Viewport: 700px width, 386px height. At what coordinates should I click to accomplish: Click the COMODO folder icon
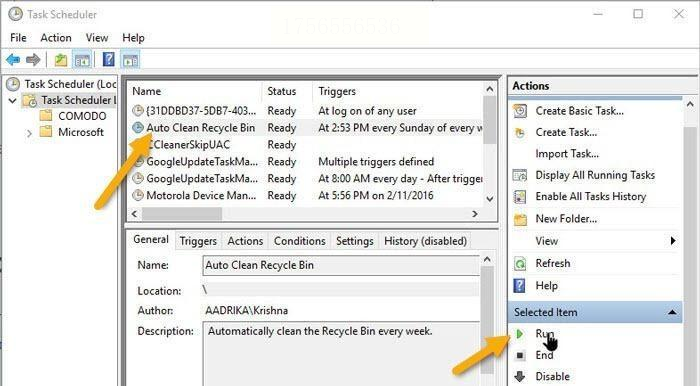[46, 116]
